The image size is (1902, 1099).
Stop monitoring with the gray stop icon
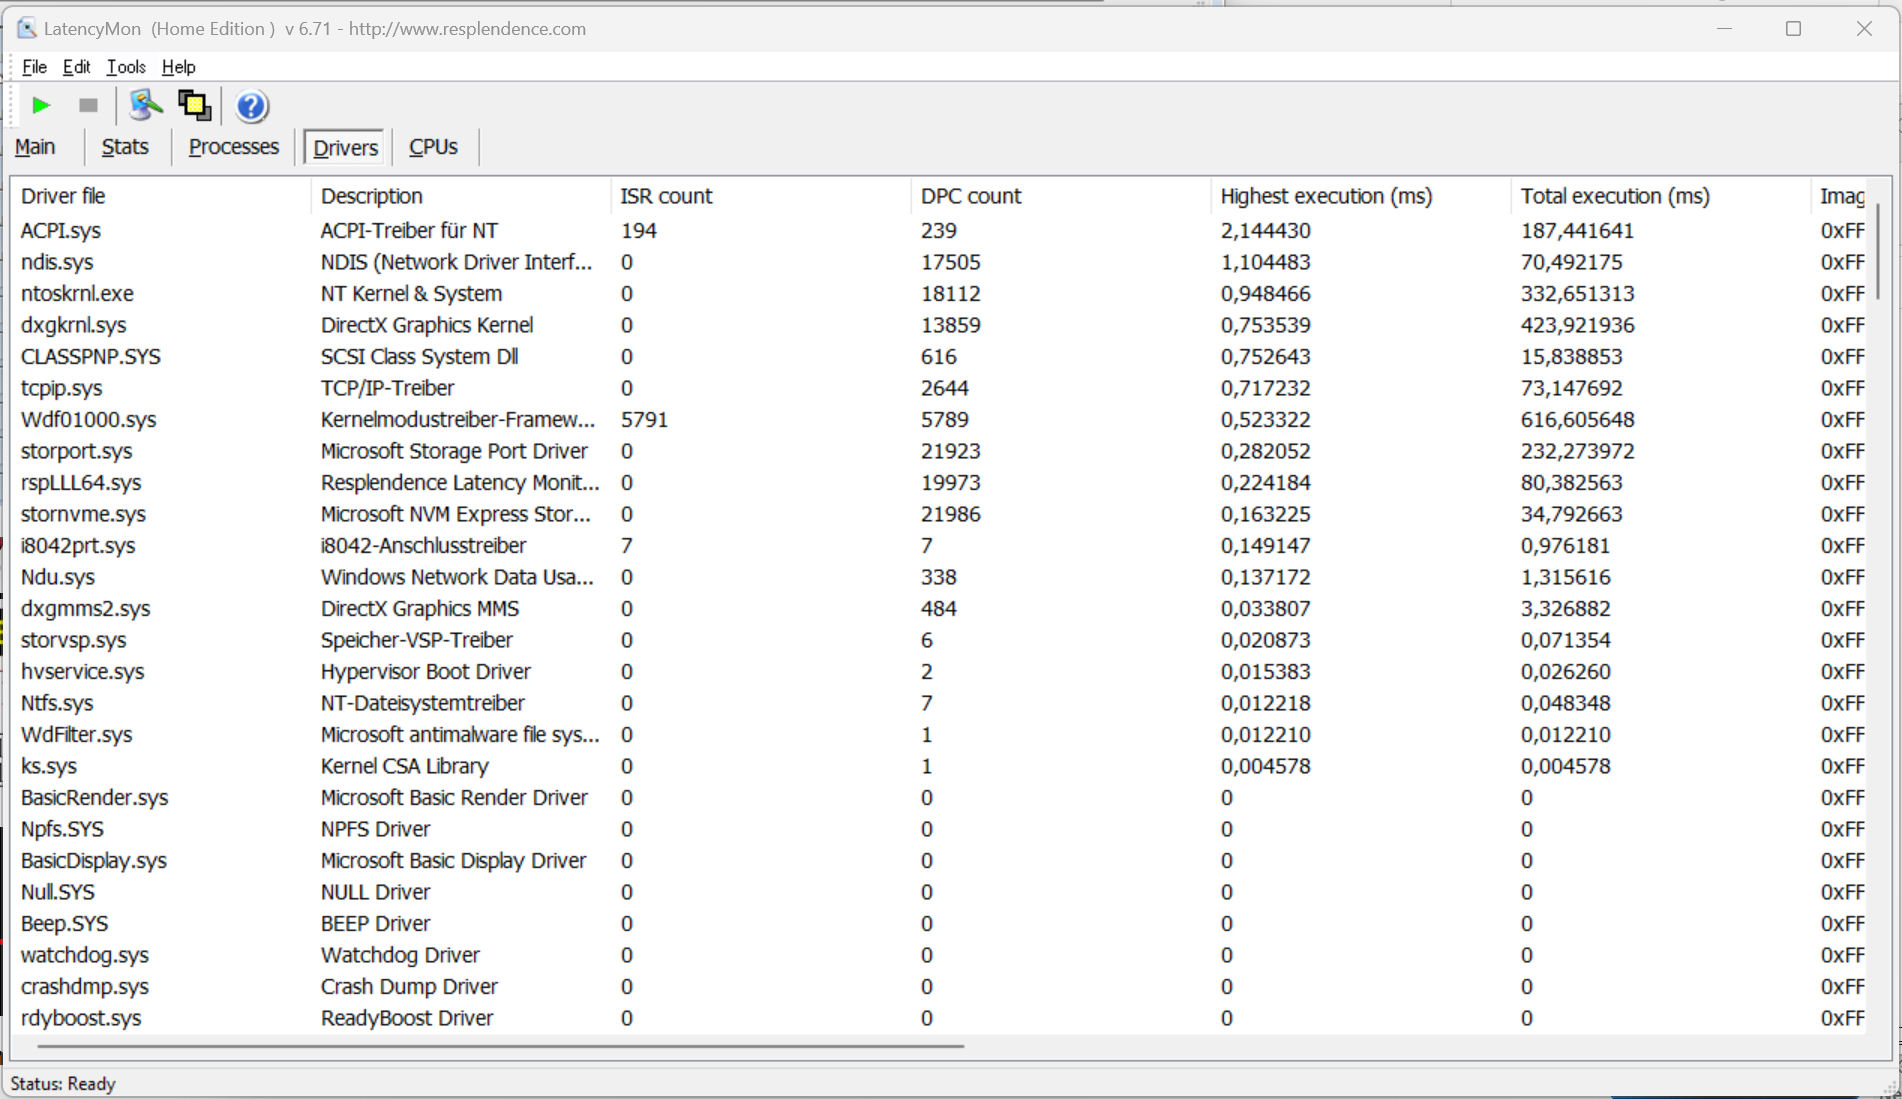(88, 105)
